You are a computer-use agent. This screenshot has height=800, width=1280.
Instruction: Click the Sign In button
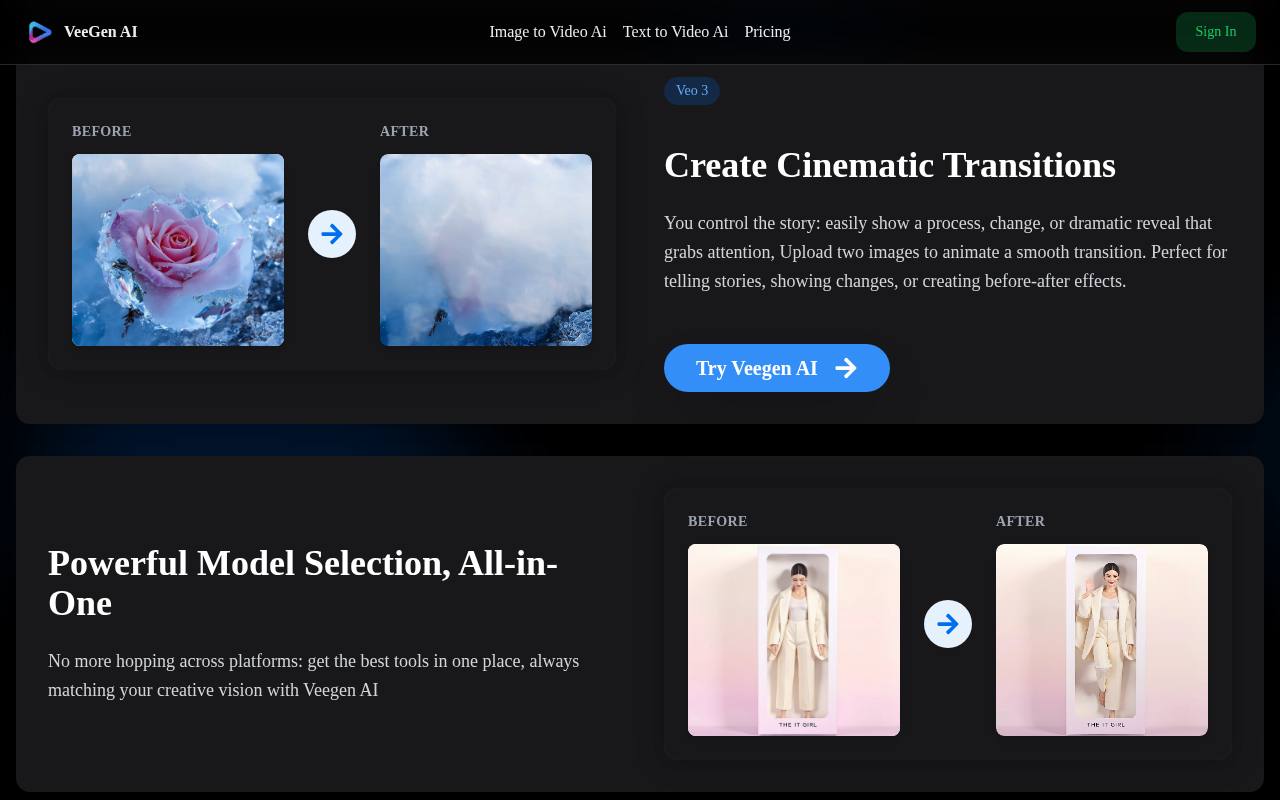[x=1216, y=32]
